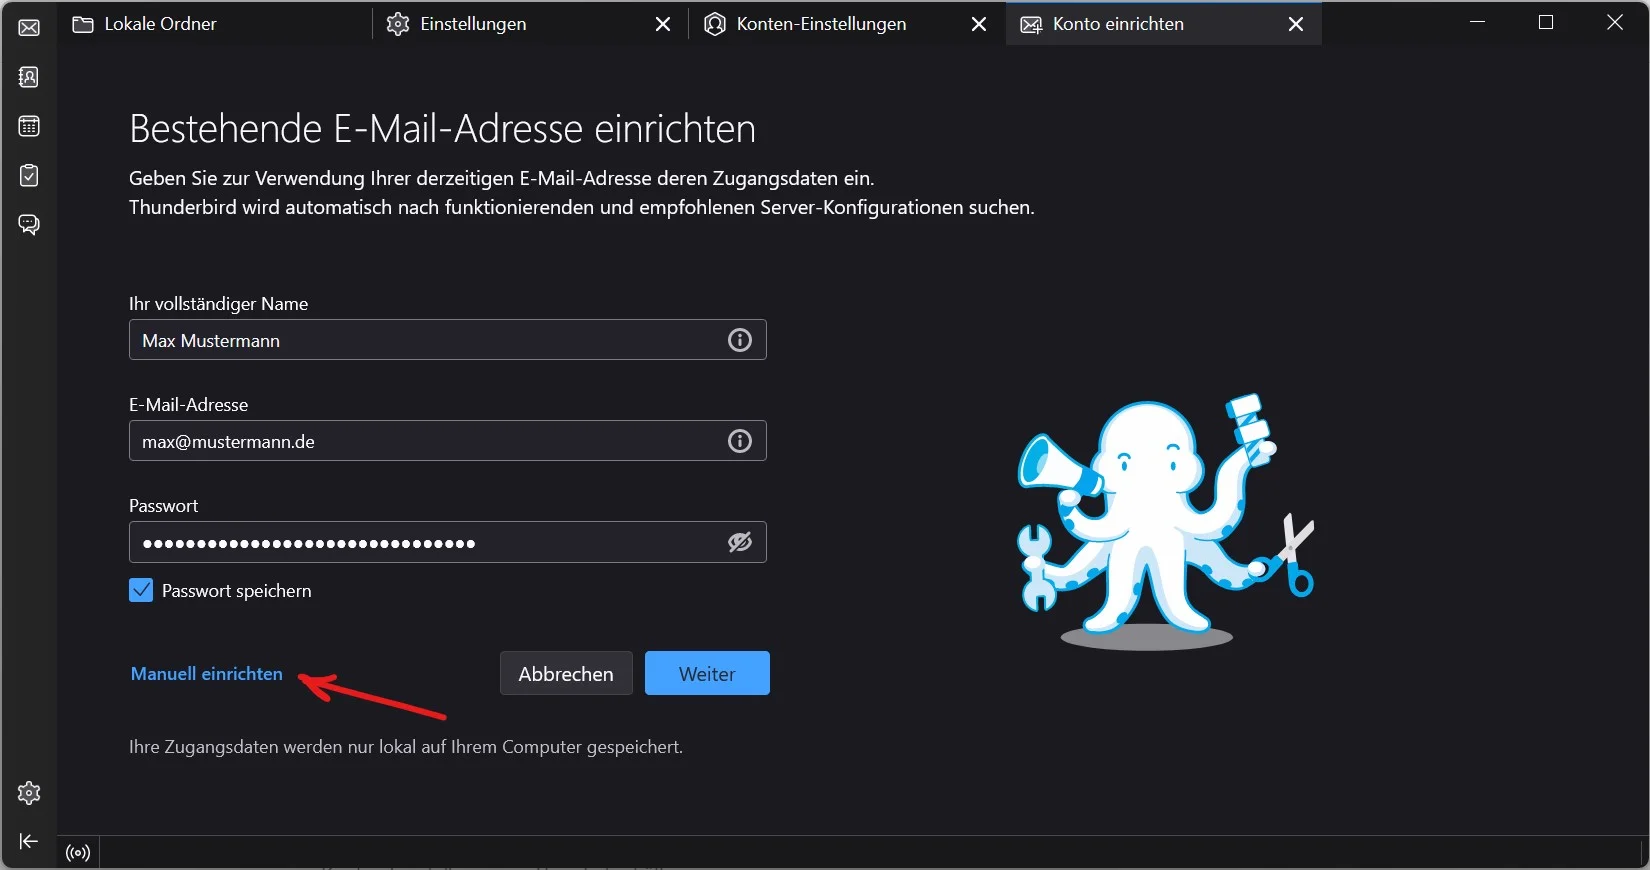Open Settings gear in the sidebar

point(29,793)
